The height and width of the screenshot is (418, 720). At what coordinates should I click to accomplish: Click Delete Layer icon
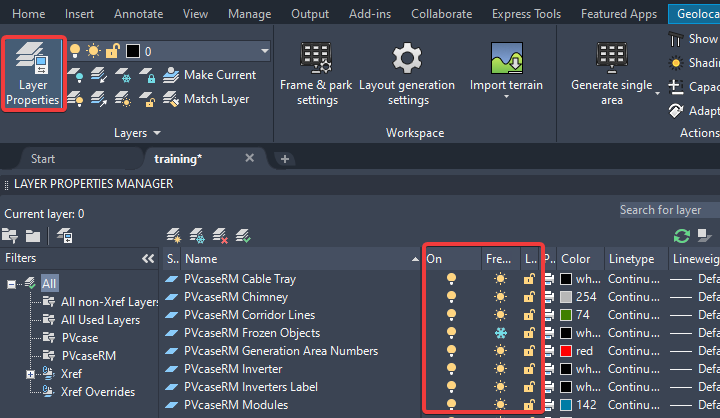[220, 236]
